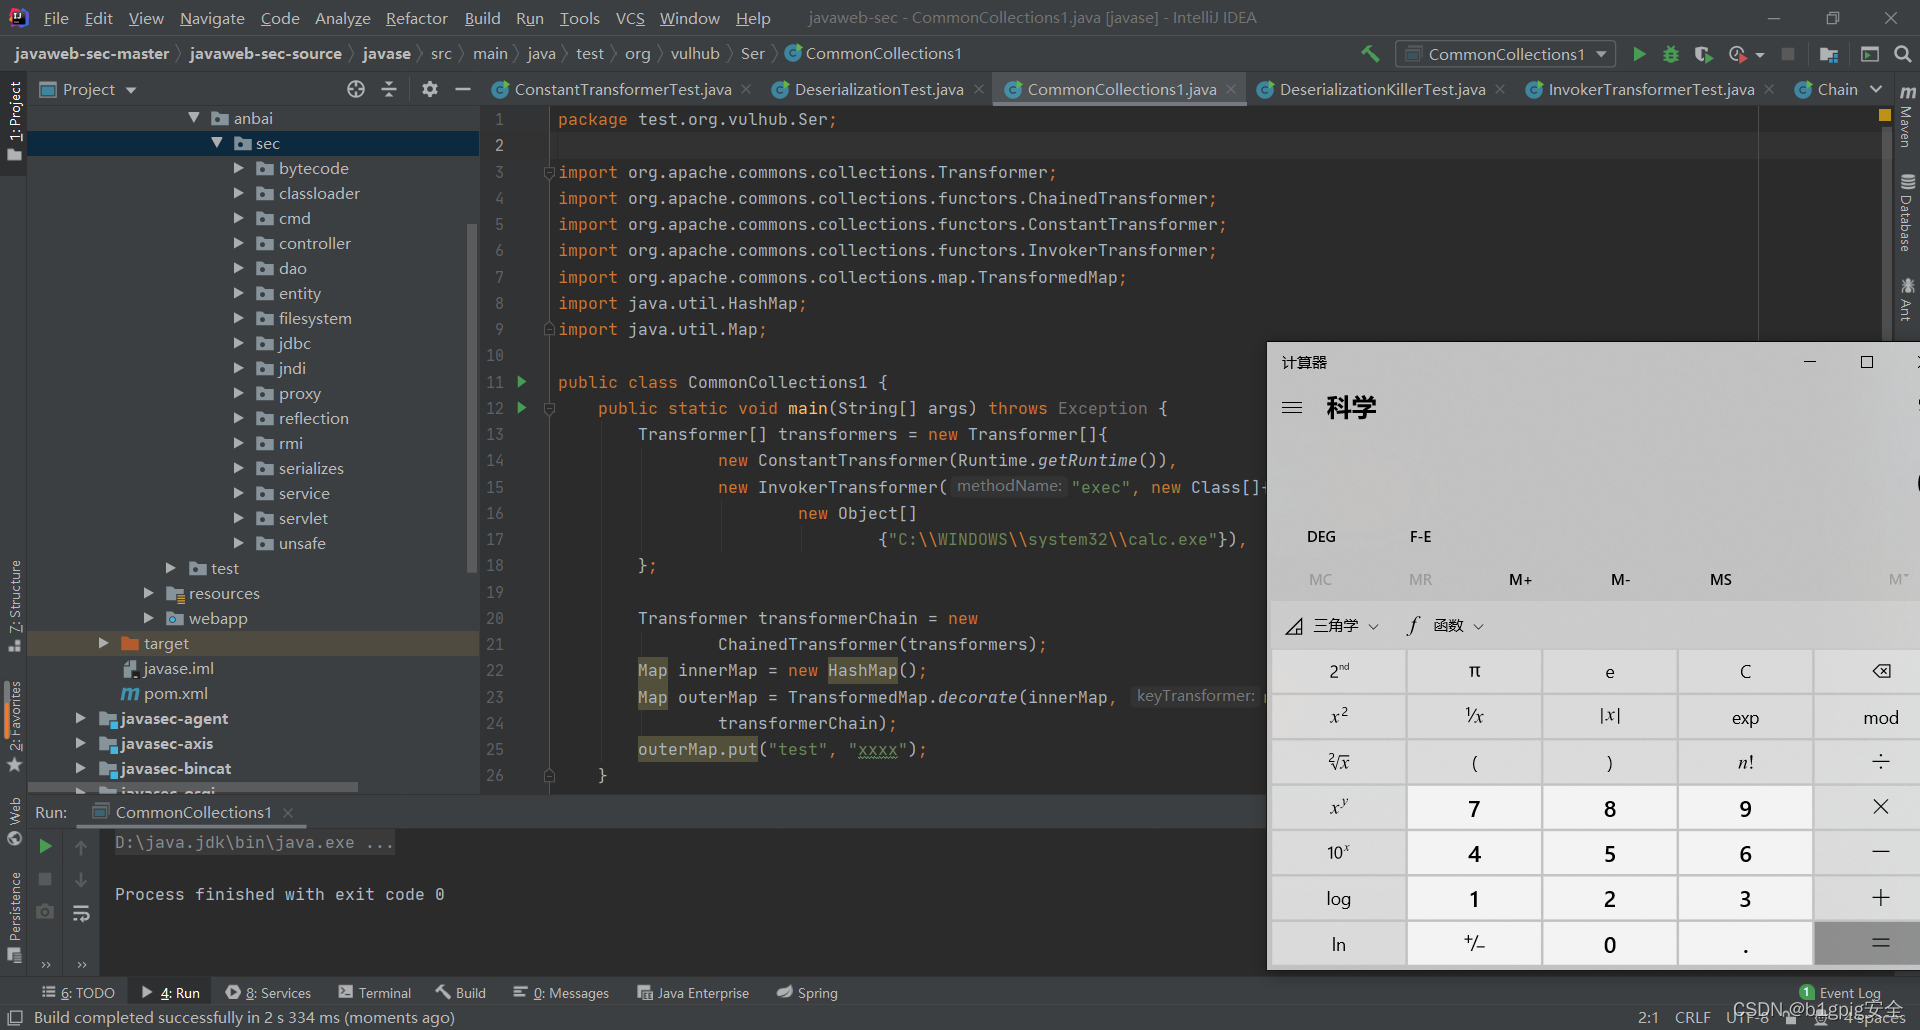This screenshot has width=1920, height=1030.
Task: Click fold toggle at line 12
Action: pyautogui.click(x=549, y=408)
